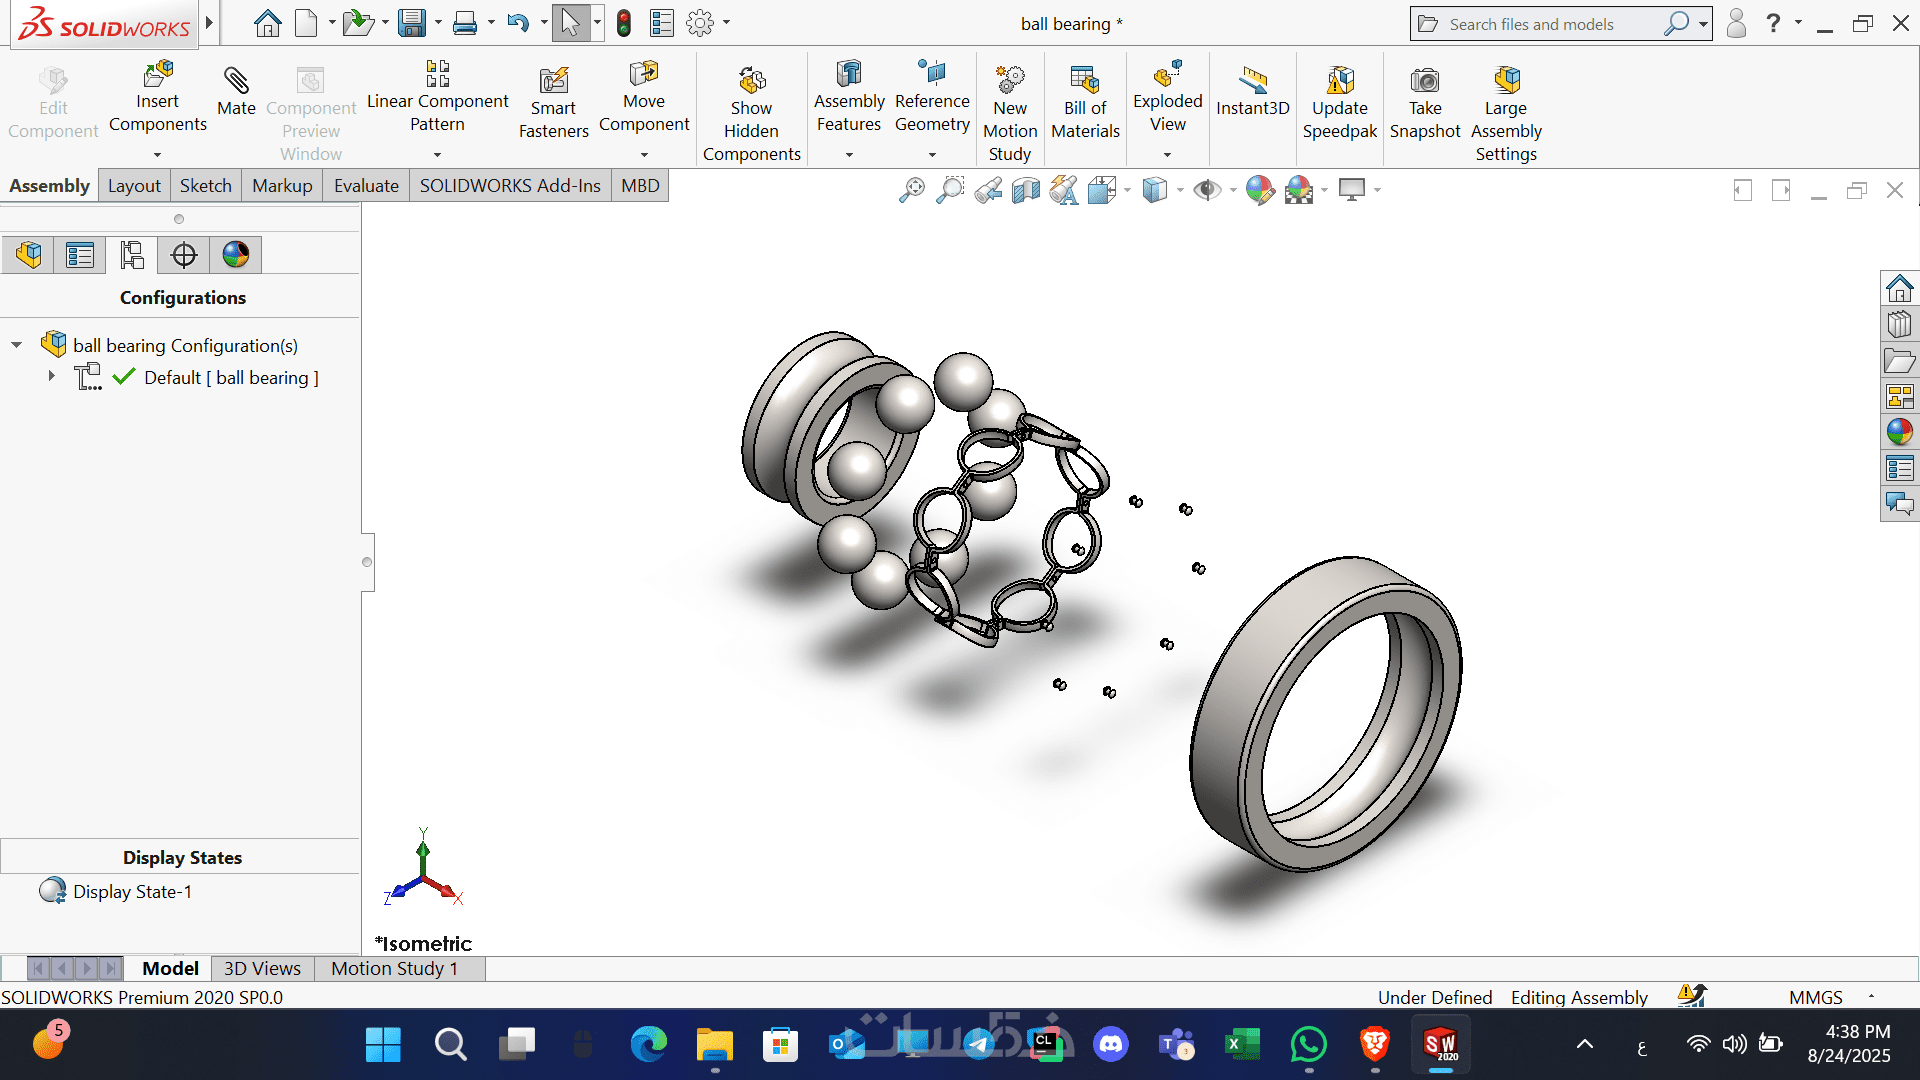Click the Mate tool icon
Screen dimensions: 1920x1080
(x=236, y=81)
